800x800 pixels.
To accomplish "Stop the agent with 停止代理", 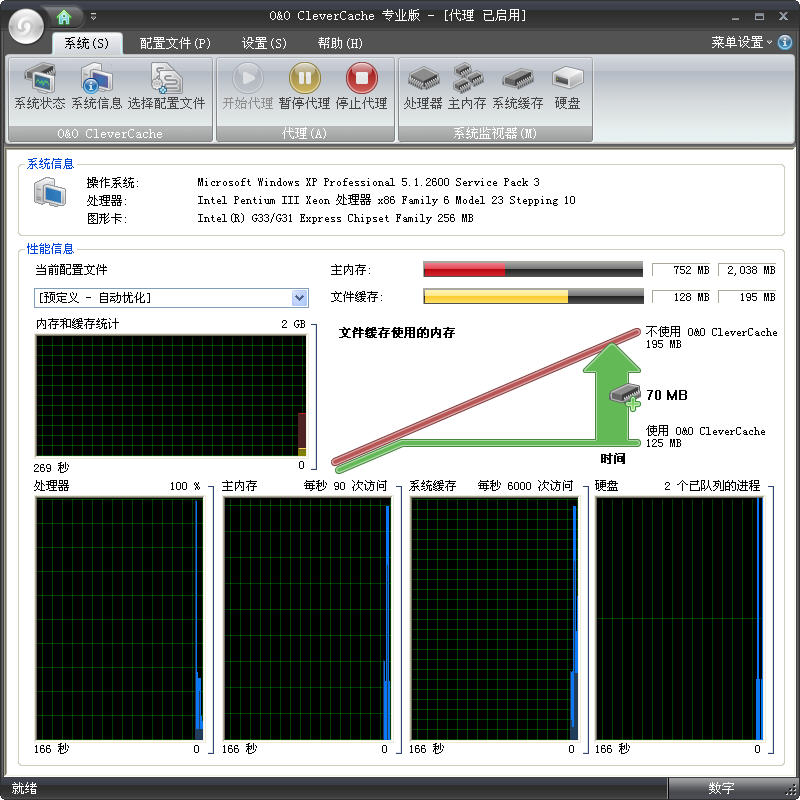I will [x=361, y=87].
